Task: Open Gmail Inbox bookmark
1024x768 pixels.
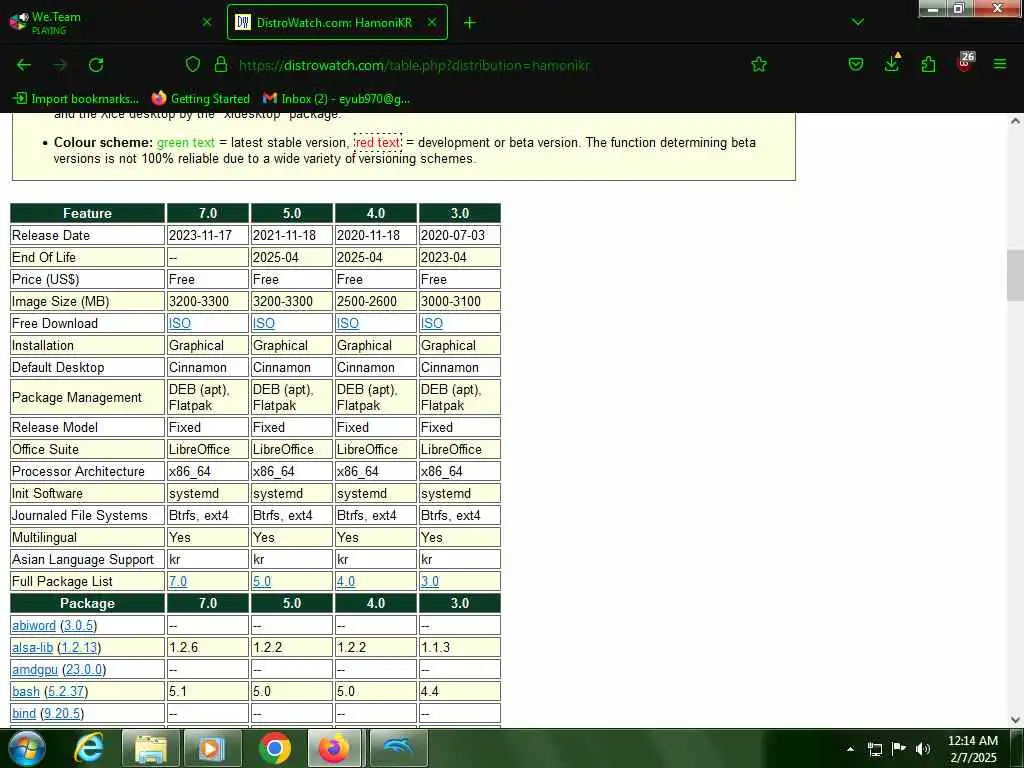Action: click(336, 99)
